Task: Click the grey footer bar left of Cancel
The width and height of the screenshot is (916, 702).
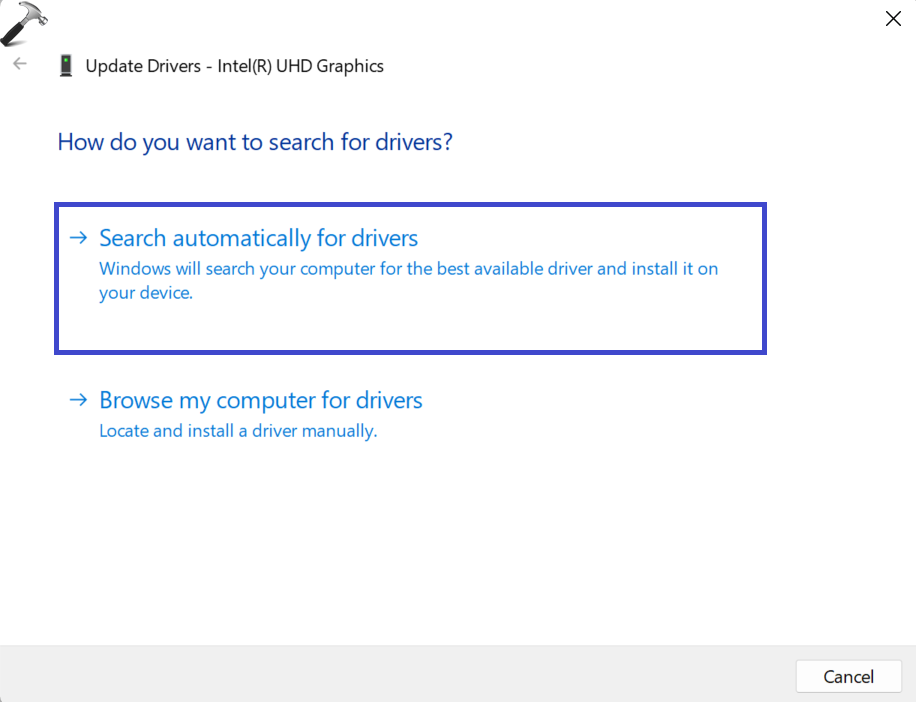Action: (400, 676)
